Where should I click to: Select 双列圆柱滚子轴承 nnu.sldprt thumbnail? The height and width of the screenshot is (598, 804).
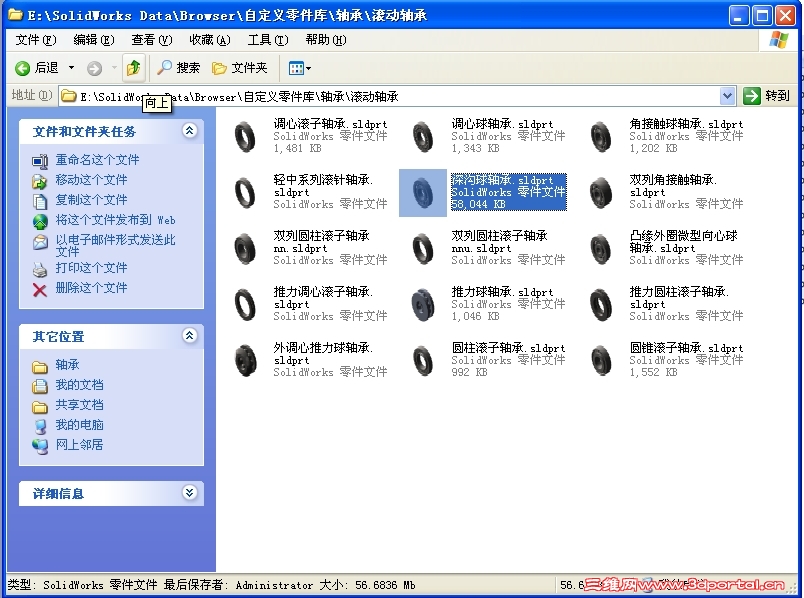click(x=423, y=249)
